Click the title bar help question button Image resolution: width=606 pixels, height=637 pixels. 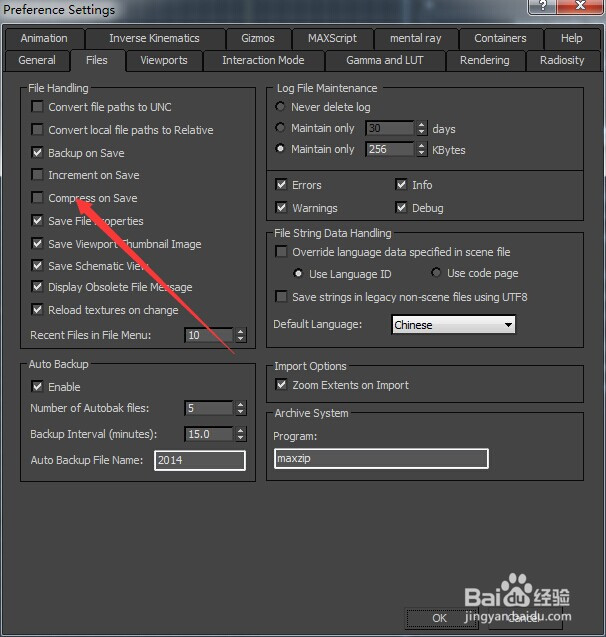pos(542,6)
